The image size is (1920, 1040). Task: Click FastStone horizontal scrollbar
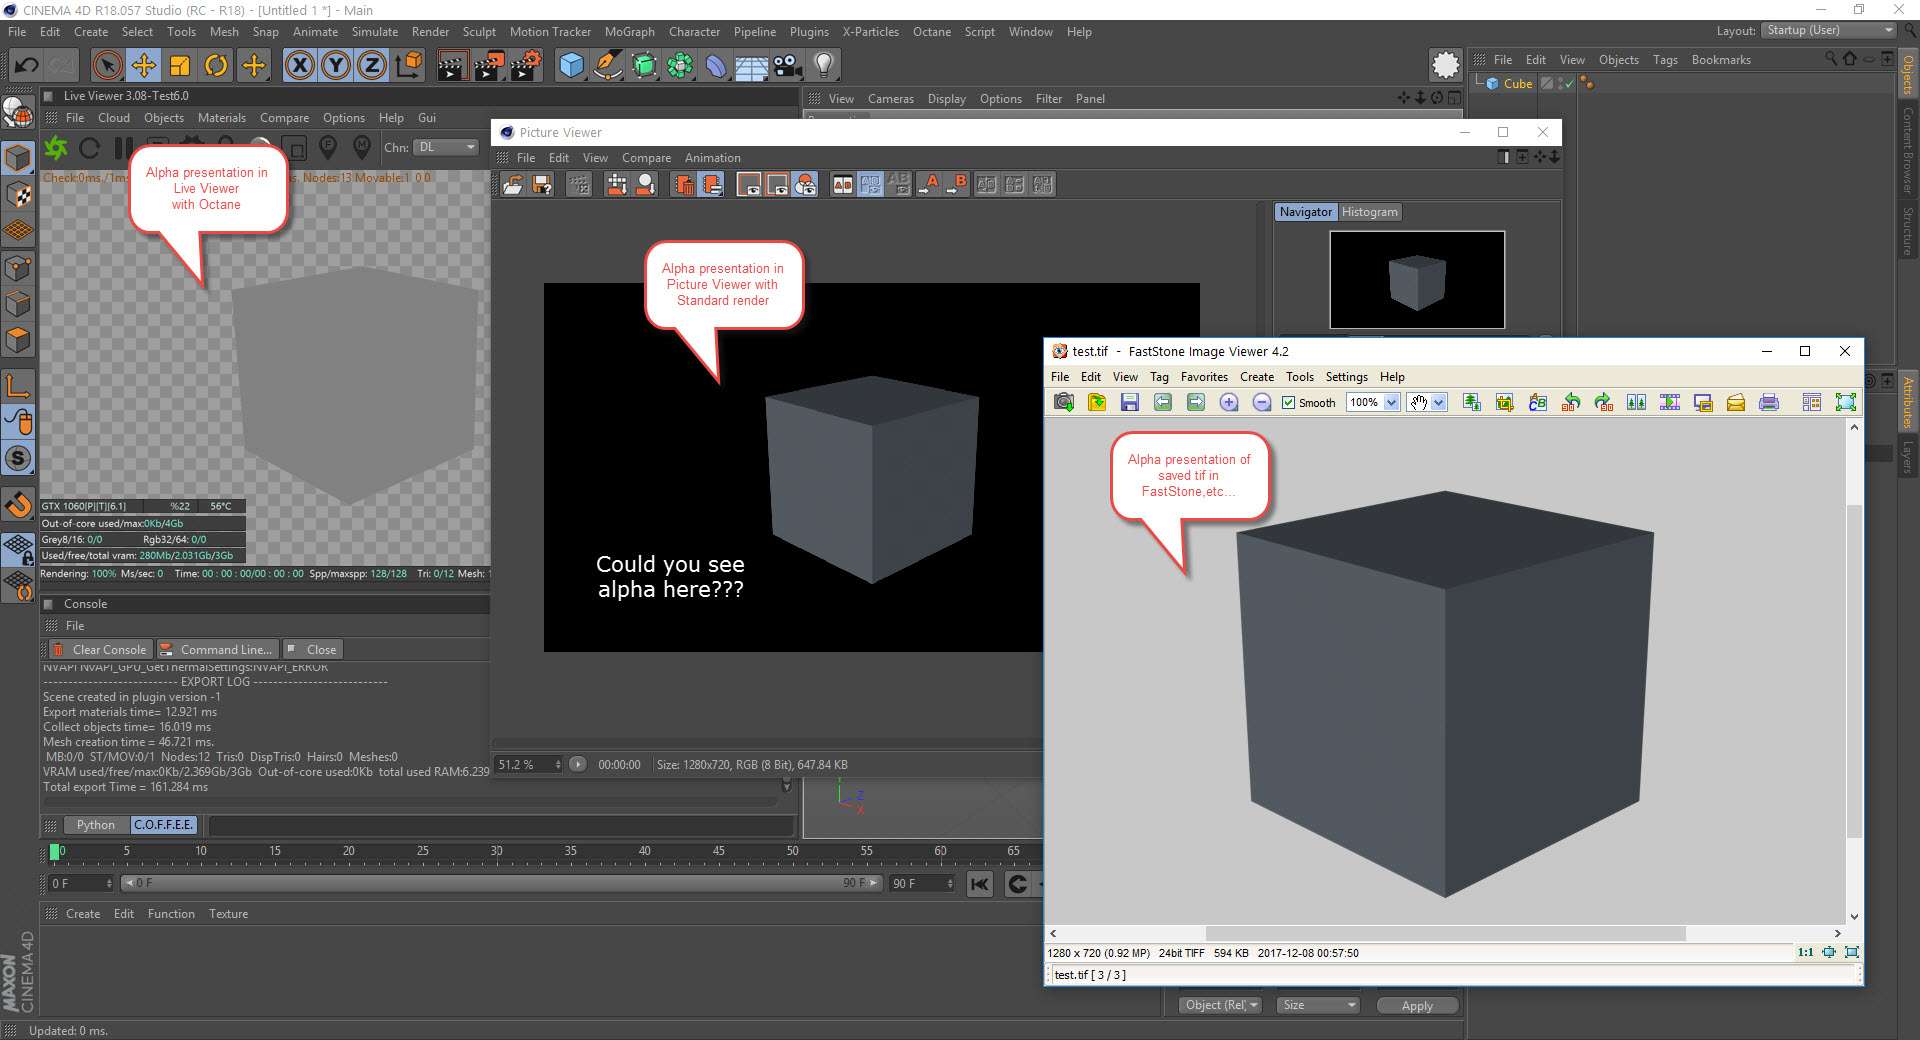coord(1446,934)
